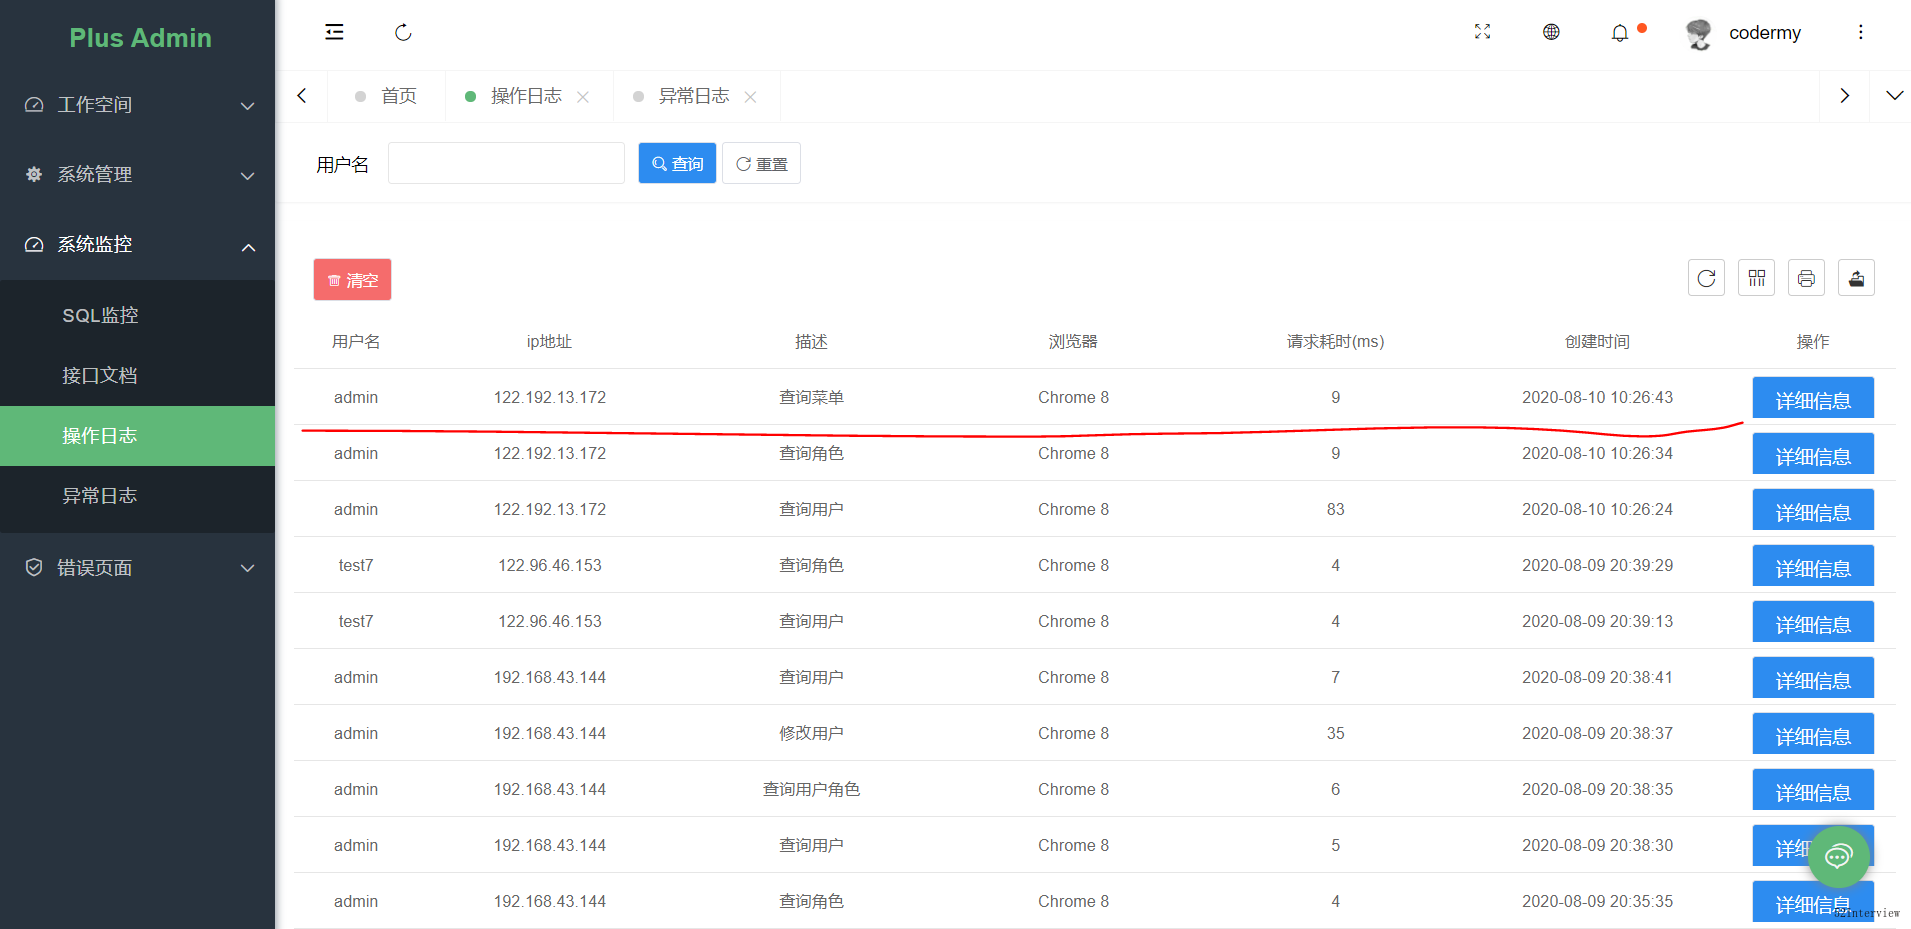Click the 系统监控 menu label
Viewport: 1911px width, 929px height.
click(x=95, y=244)
